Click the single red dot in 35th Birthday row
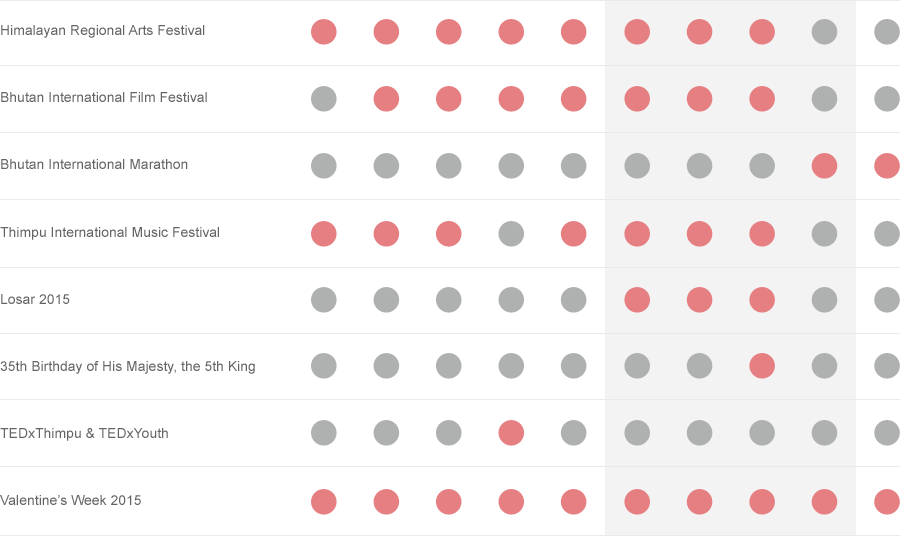 [762, 366]
